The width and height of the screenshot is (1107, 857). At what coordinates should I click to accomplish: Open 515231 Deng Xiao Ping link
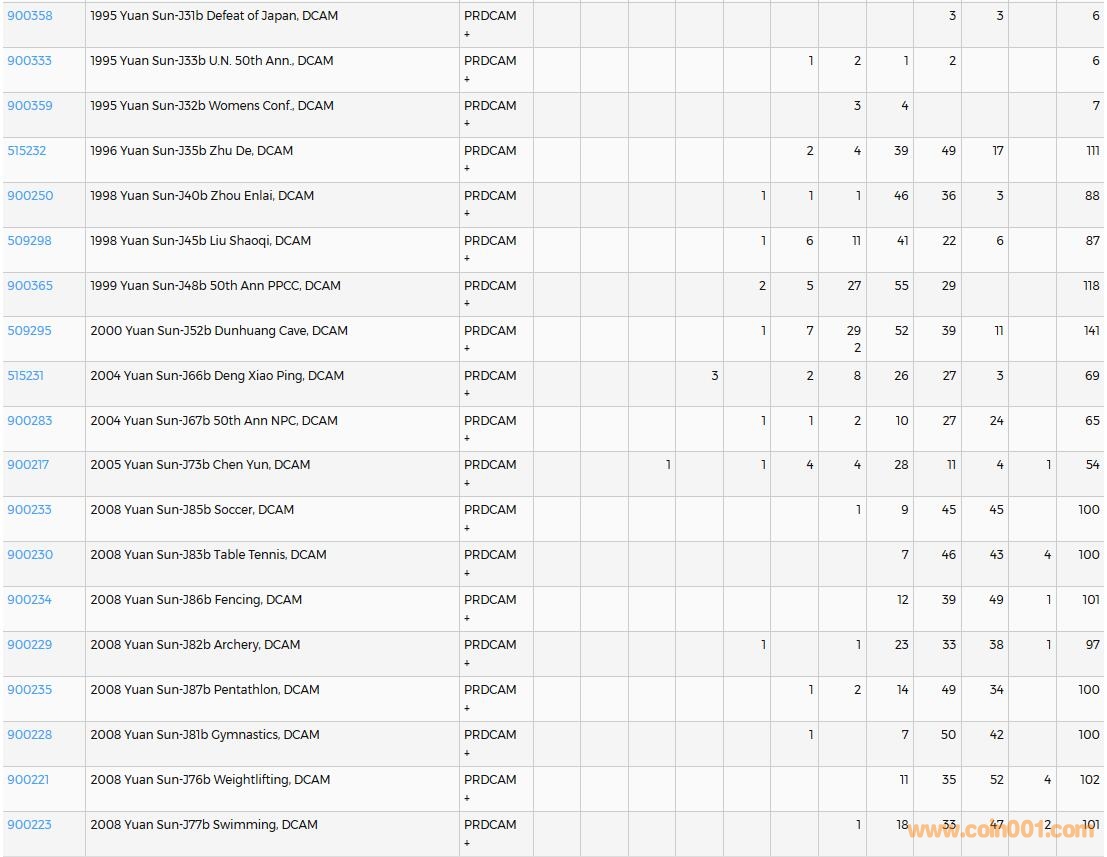coord(26,376)
